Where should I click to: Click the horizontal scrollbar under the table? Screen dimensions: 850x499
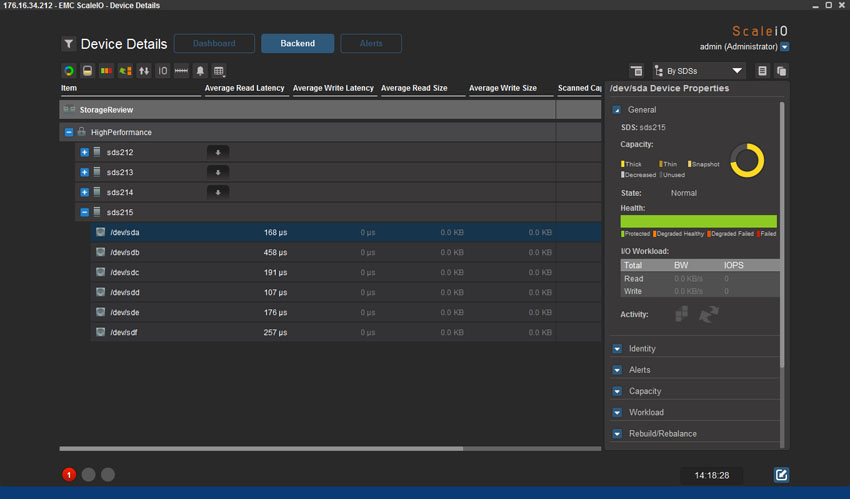click(x=261, y=449)
